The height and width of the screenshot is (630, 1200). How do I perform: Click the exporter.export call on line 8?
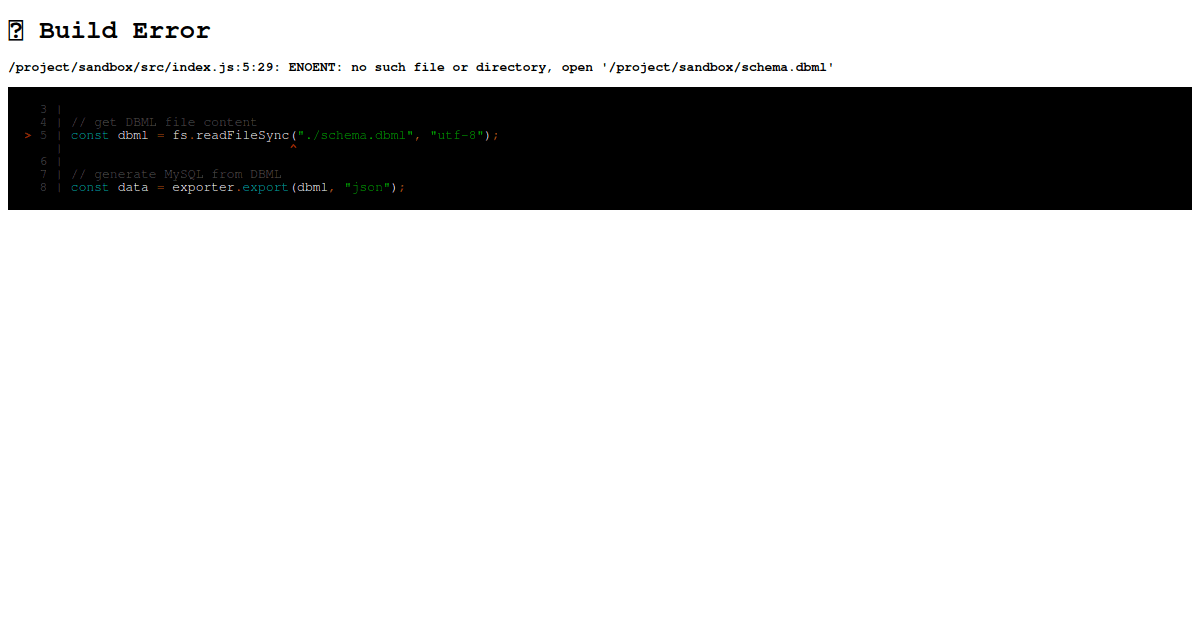click(x=230, y=187)
